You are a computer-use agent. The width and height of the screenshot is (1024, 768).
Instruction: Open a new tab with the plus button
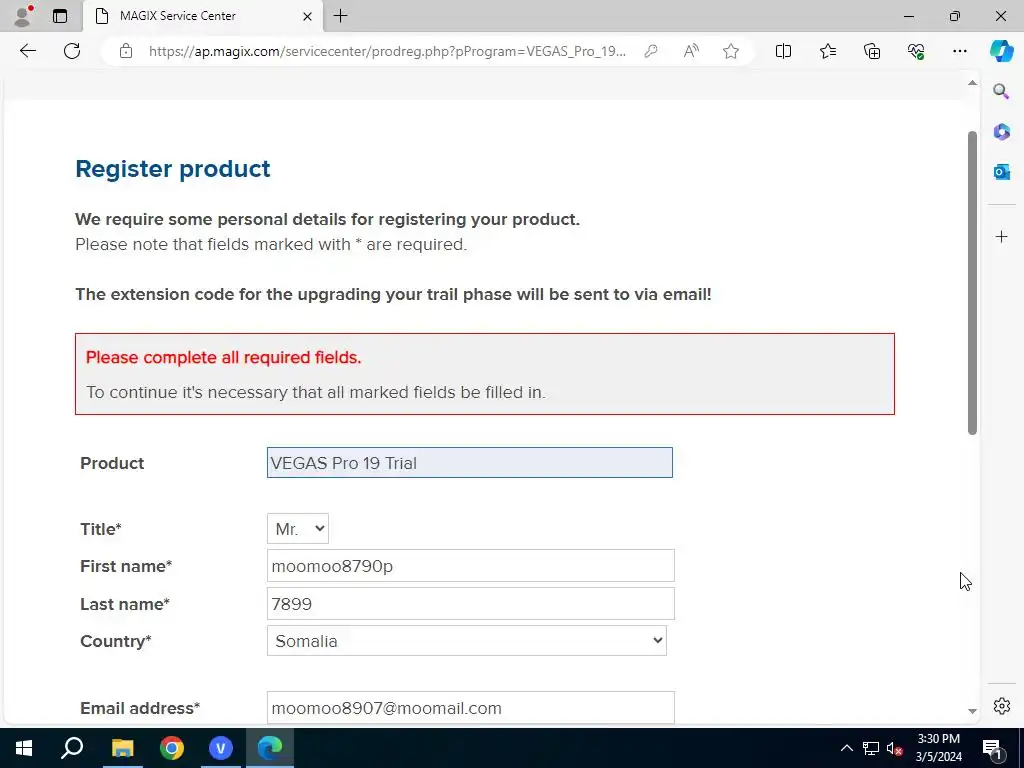coord(340,16)
